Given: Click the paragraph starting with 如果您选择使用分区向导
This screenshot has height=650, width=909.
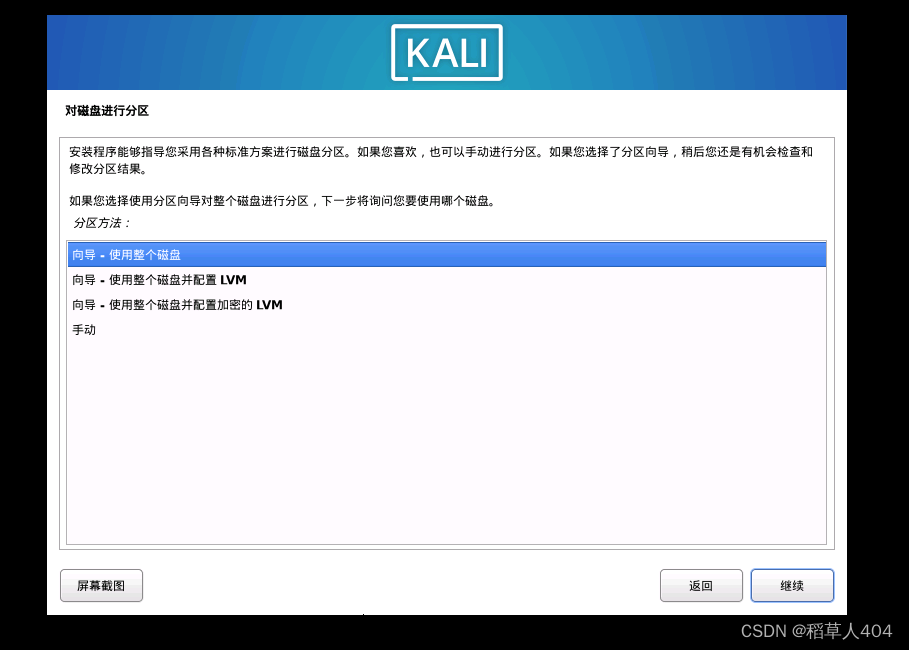Looking at the screenshot, I should coord(282,201).
